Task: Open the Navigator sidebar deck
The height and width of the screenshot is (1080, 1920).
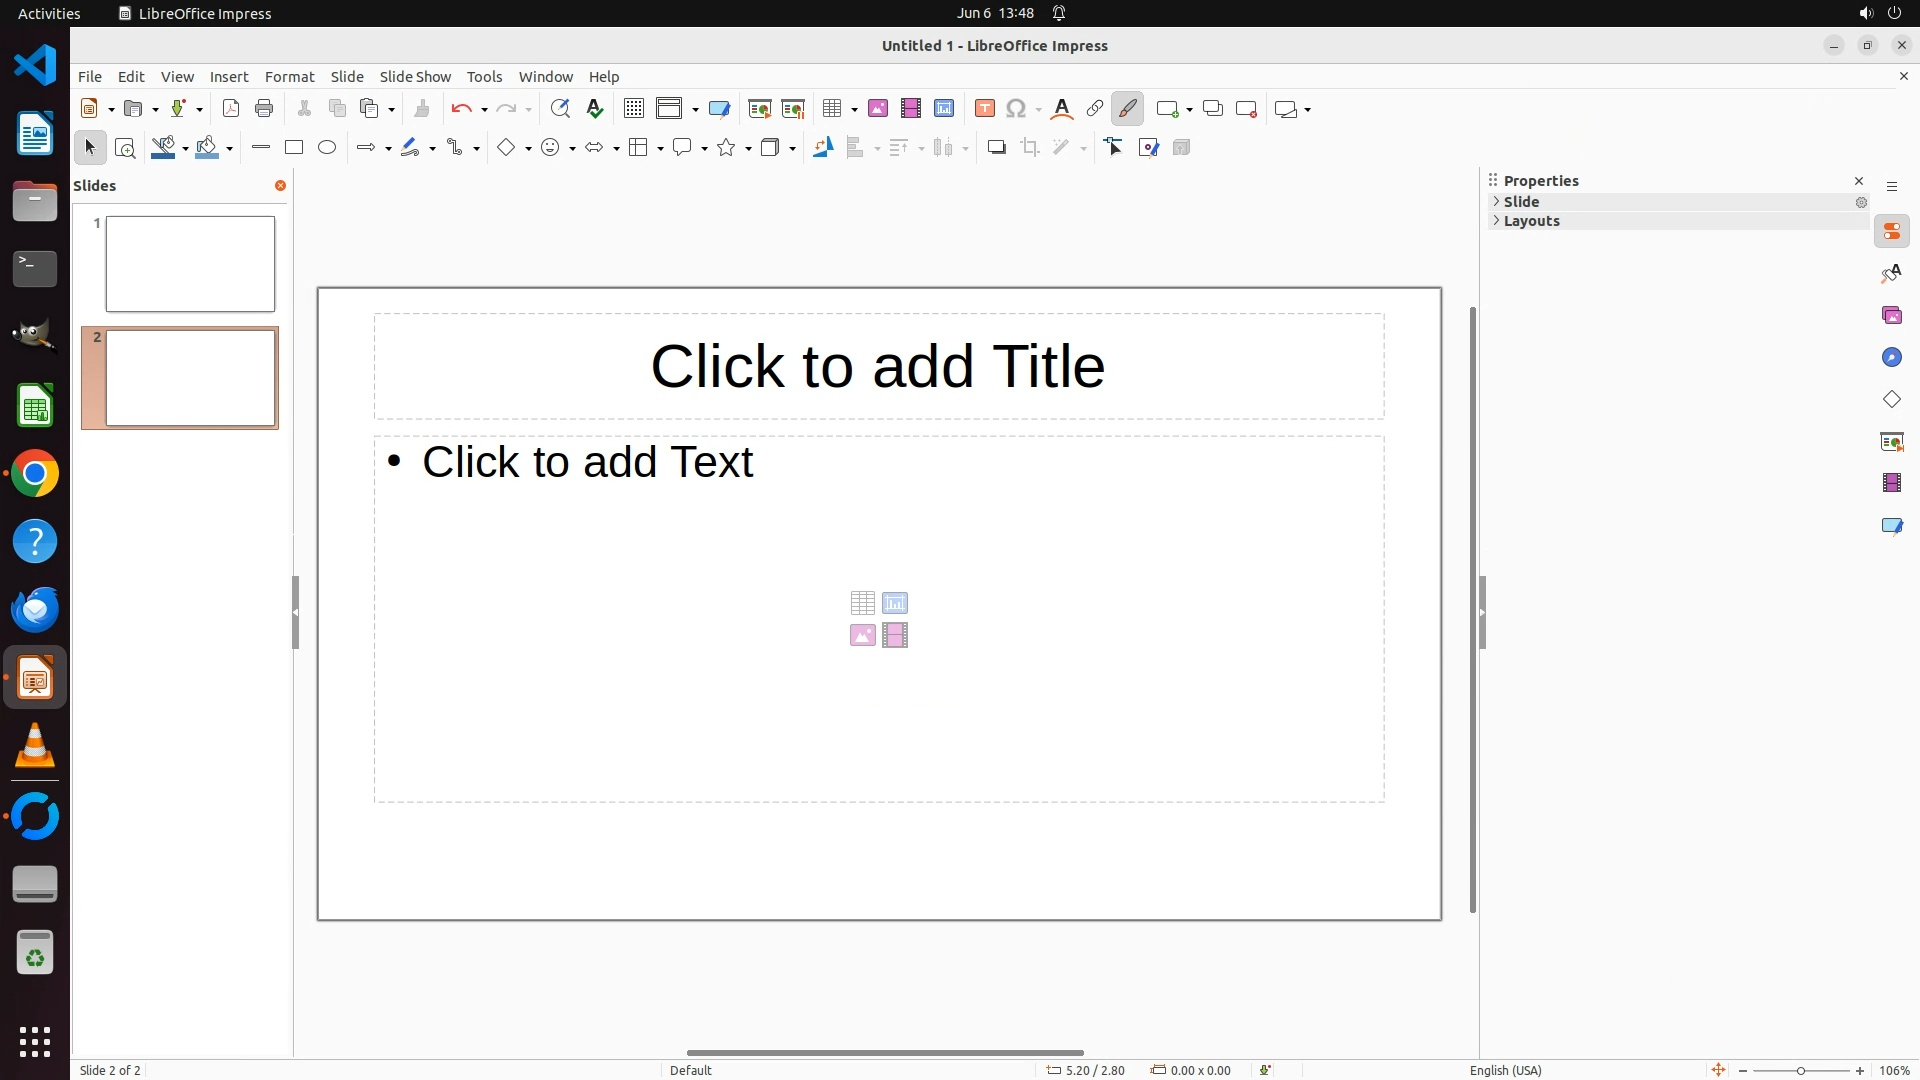Action: pos(1891,358)
